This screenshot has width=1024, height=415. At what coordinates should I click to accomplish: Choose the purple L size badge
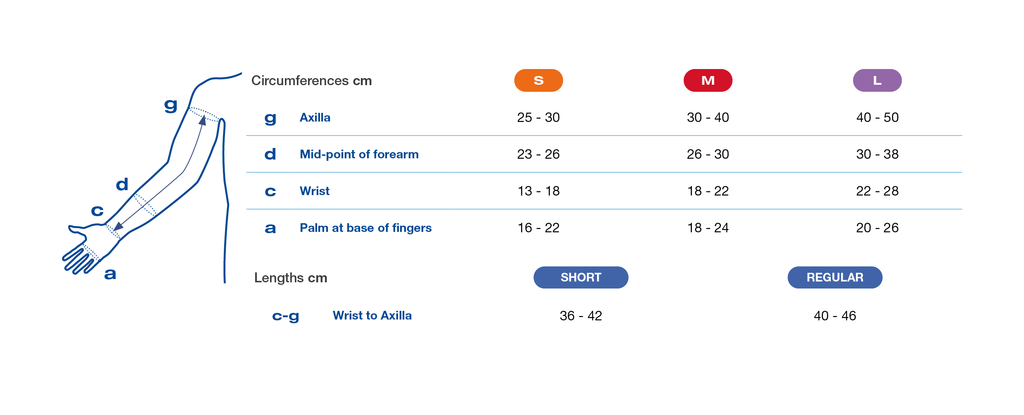(x=877, y=80)
